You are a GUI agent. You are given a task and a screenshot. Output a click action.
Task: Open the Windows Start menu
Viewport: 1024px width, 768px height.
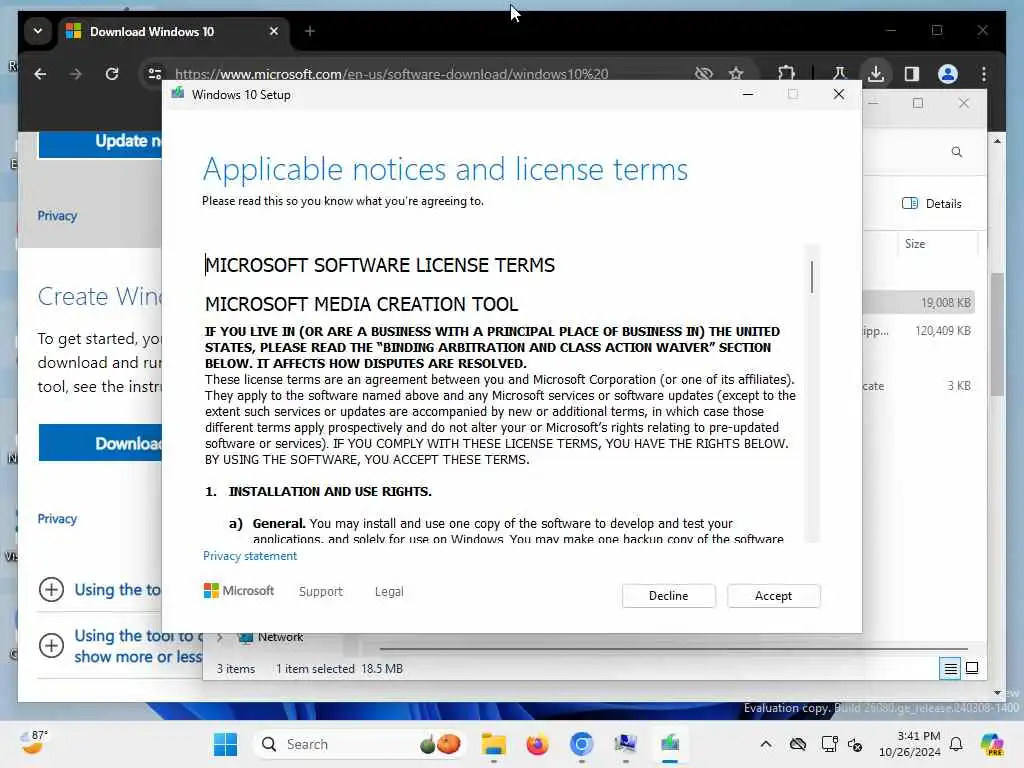(x=225, y=744)
